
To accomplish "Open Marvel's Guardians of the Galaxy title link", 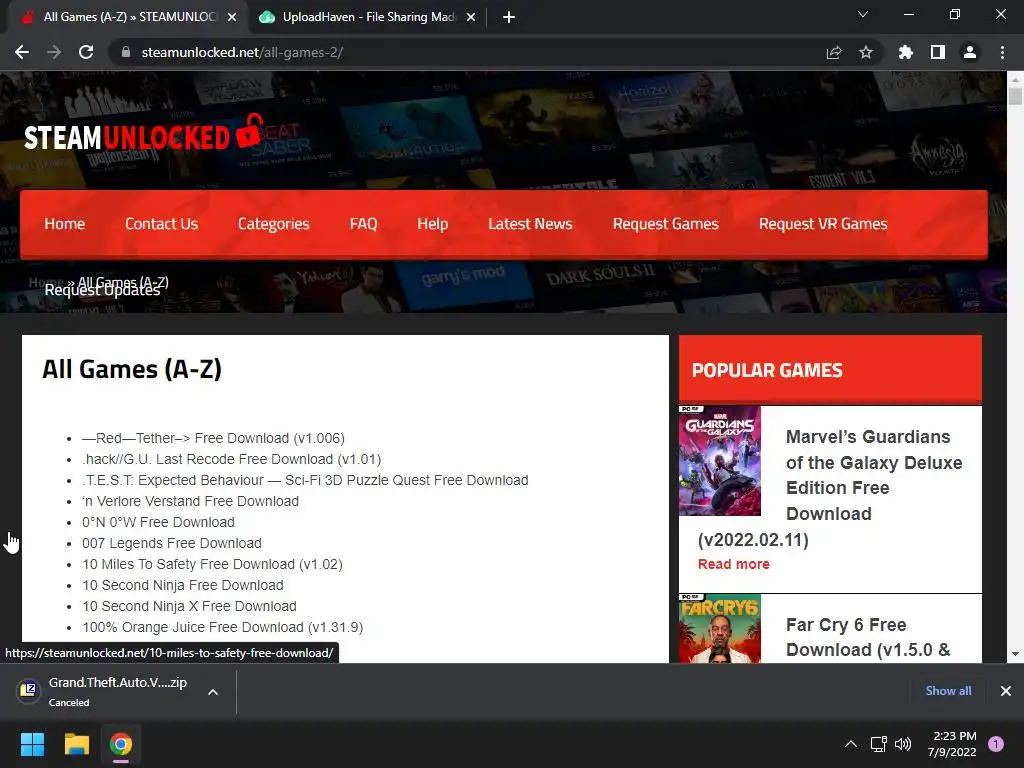I will [874, 475].
